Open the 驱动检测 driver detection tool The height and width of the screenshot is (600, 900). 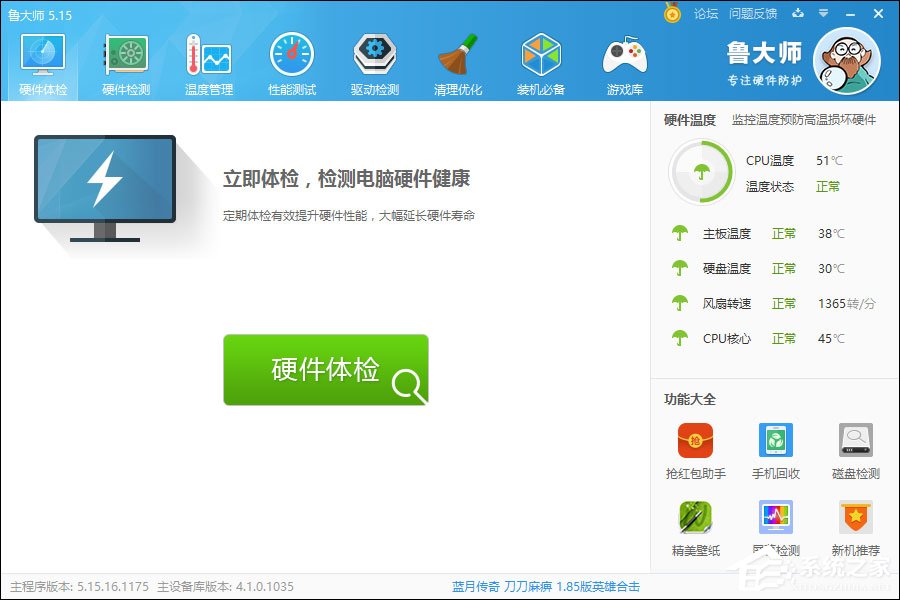[x=373, y=60]
